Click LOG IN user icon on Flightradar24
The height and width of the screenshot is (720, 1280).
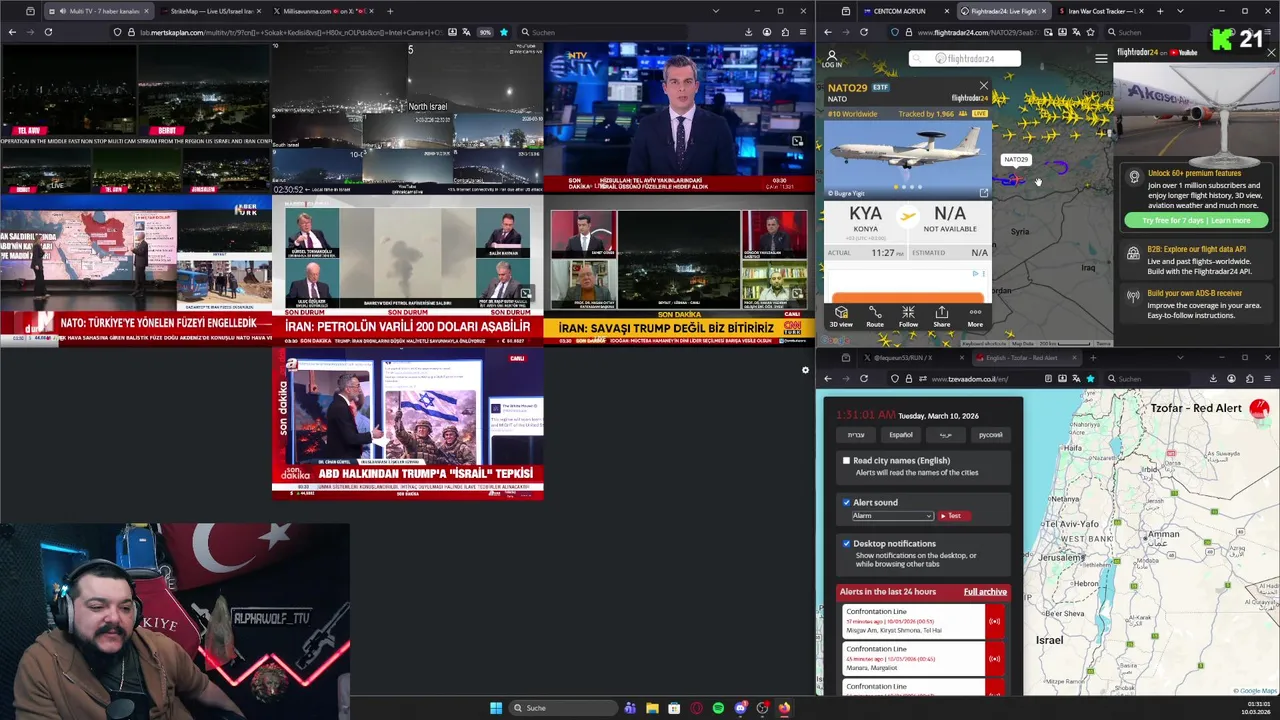click(831, 59)
